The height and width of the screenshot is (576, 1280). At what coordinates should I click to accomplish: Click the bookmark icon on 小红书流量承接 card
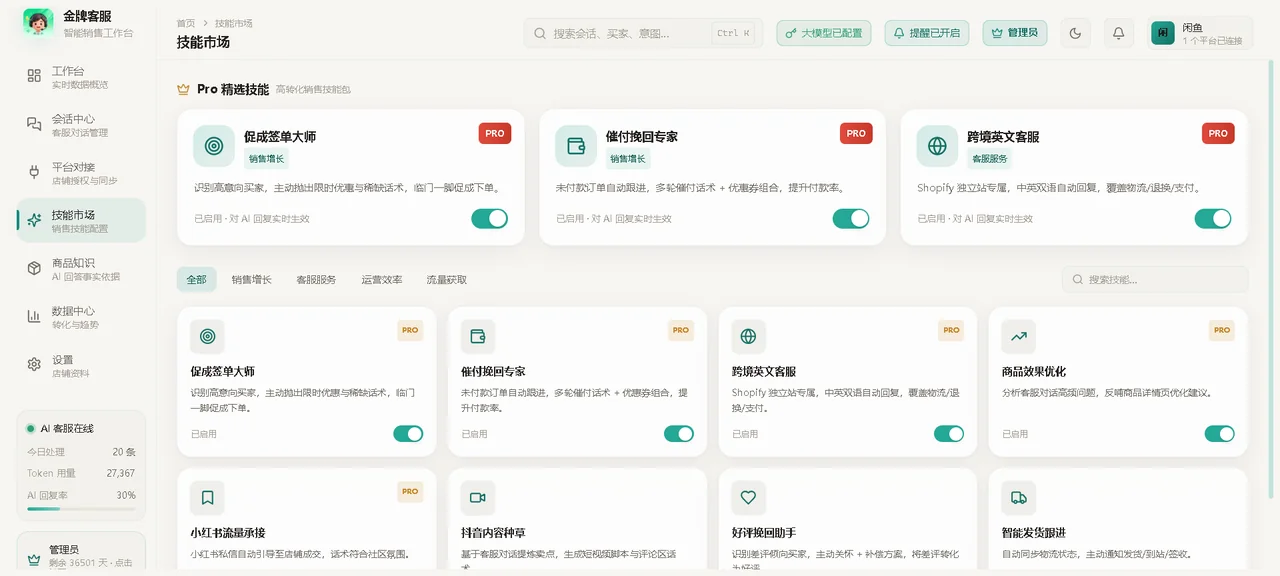pos(207,498)
